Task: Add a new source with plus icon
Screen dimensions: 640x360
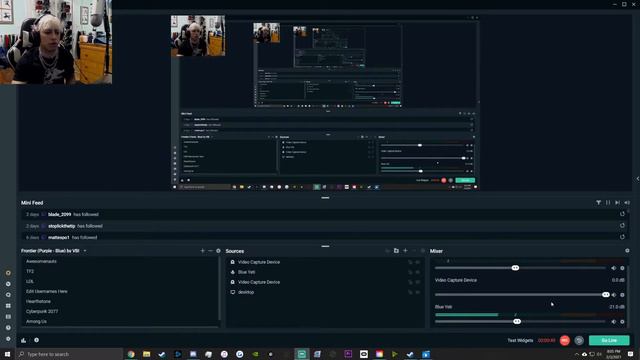Action: pos(405,251)
